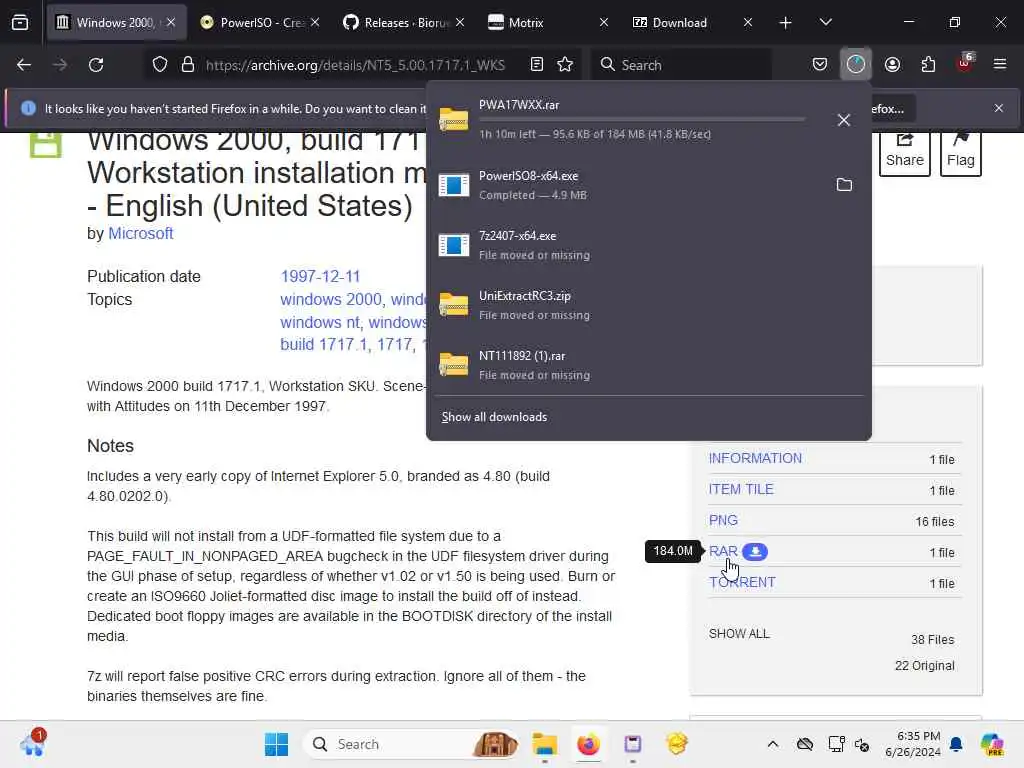Open Firefox application hamburger menu
The width and height of the screenshot is (1024, 768).
pyautogui.click(x=1000, y=65)
